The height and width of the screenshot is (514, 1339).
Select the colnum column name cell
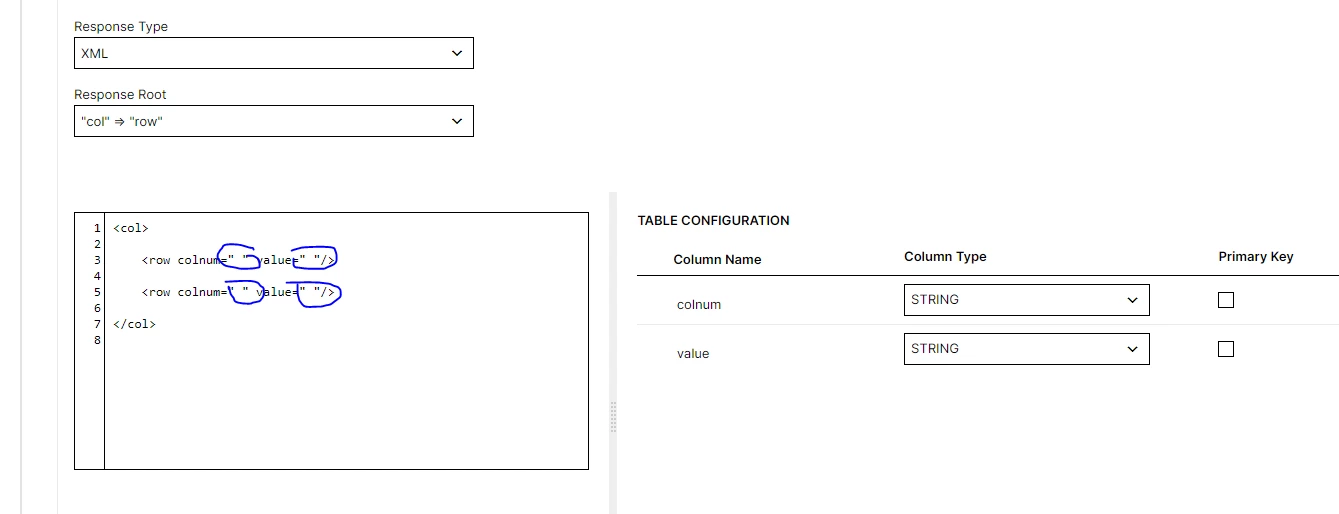click(x=699, y=305)
